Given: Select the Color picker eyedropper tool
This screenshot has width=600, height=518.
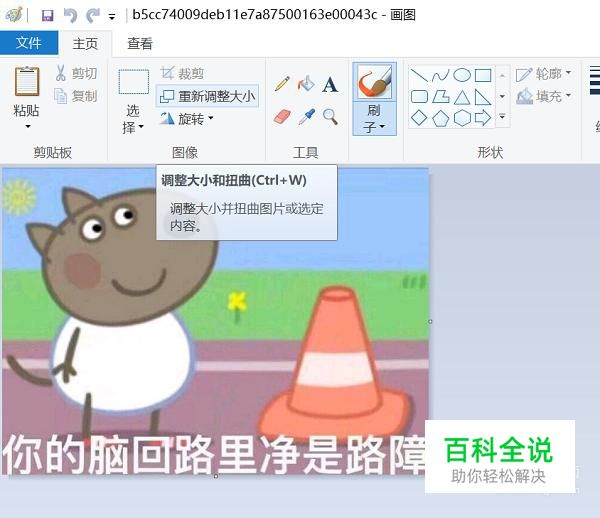Looking at the screenshot, I should 307,116.
